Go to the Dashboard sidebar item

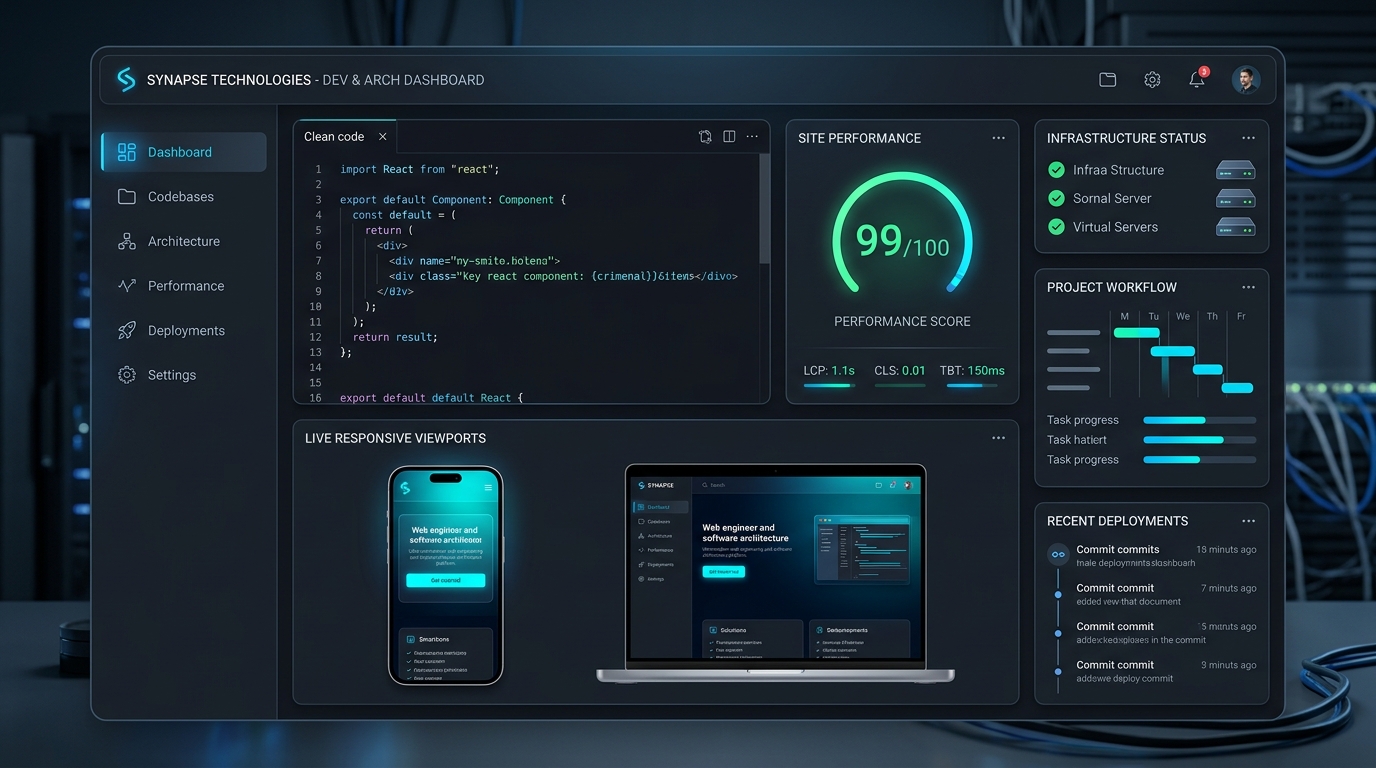click(x=184, y=152)
